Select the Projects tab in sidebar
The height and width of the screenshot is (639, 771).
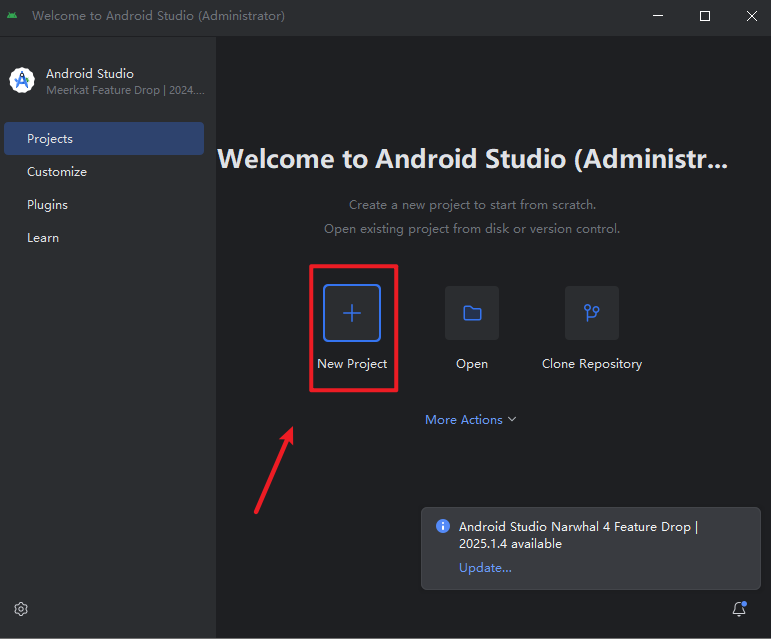(x=104, y=139)
